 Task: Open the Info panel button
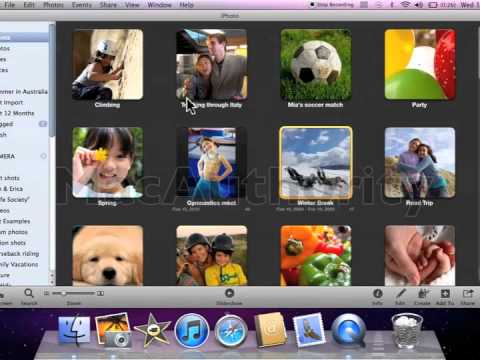[377, 296]
